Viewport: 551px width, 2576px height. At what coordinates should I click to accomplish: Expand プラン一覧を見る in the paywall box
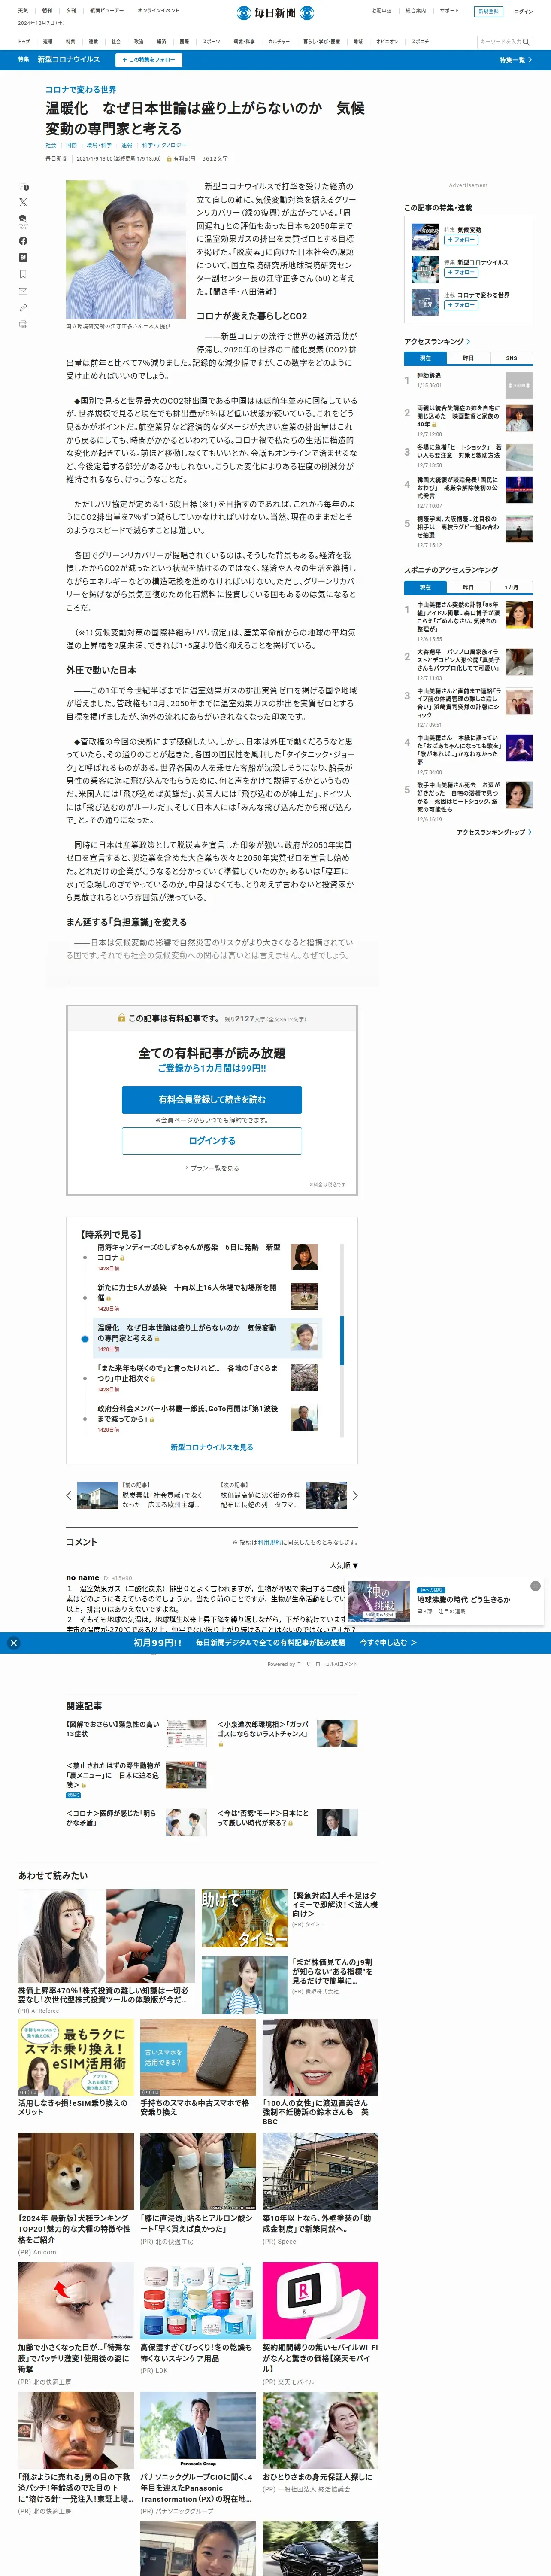click(x=212, y=1168)
